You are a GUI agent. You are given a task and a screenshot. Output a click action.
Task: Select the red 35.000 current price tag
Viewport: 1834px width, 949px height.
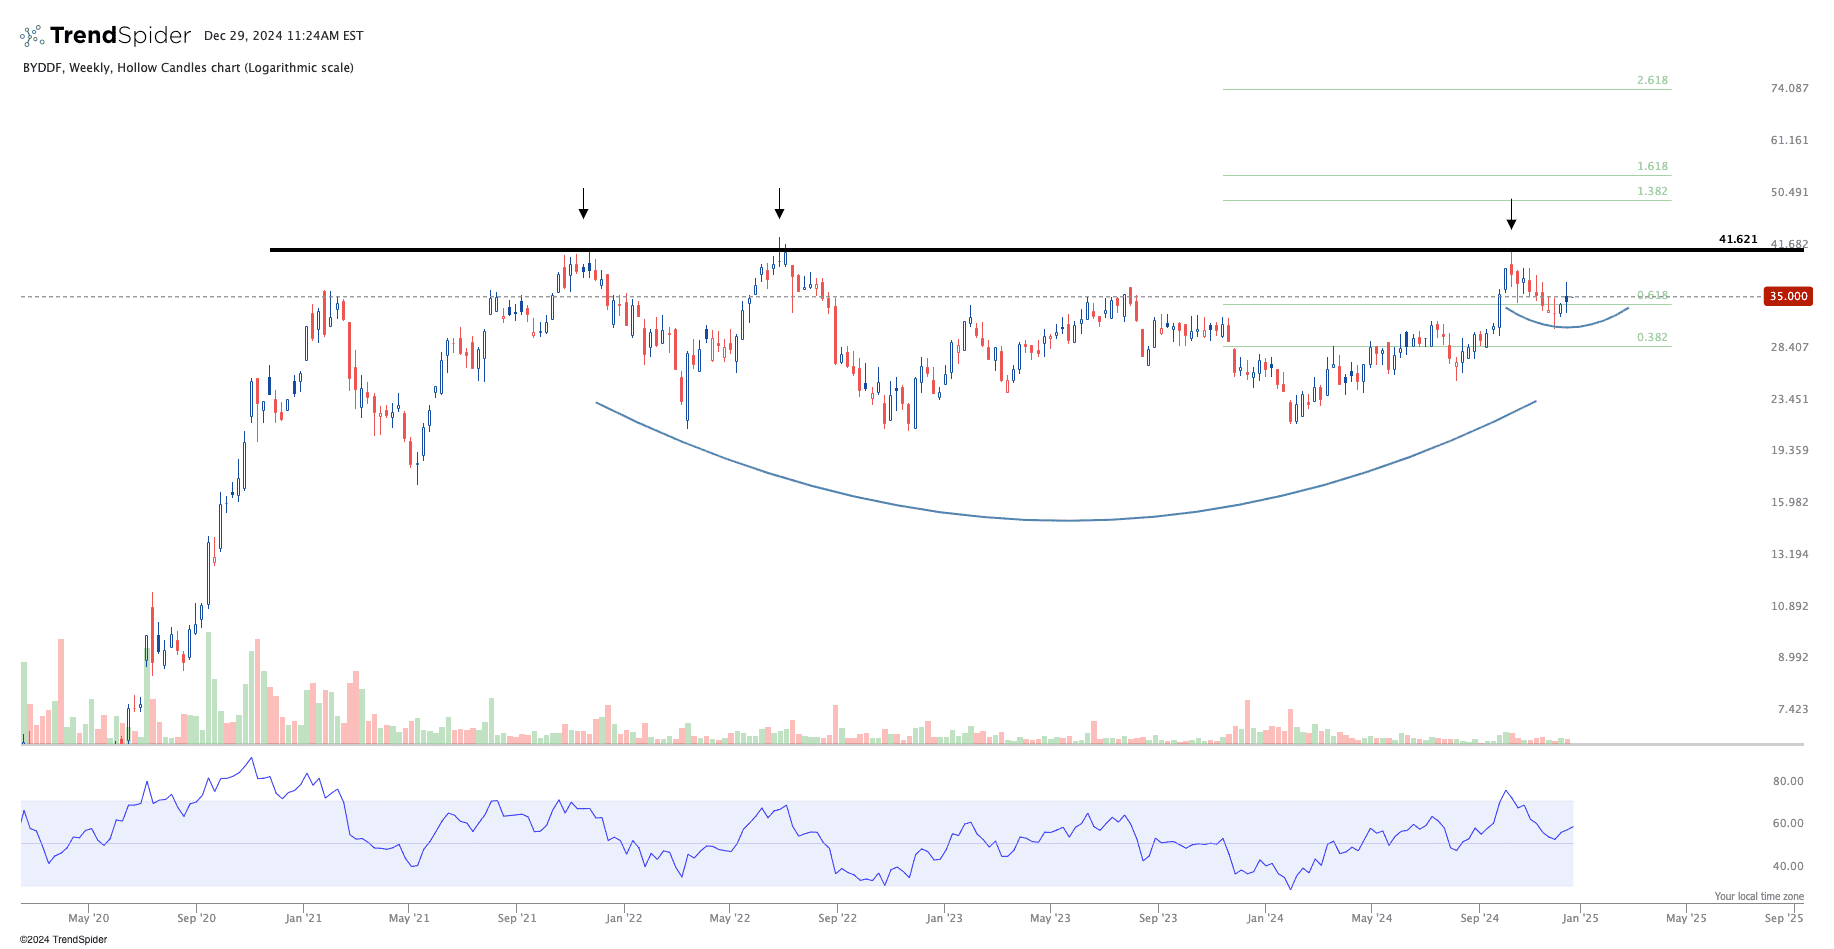click(1788, 296)
